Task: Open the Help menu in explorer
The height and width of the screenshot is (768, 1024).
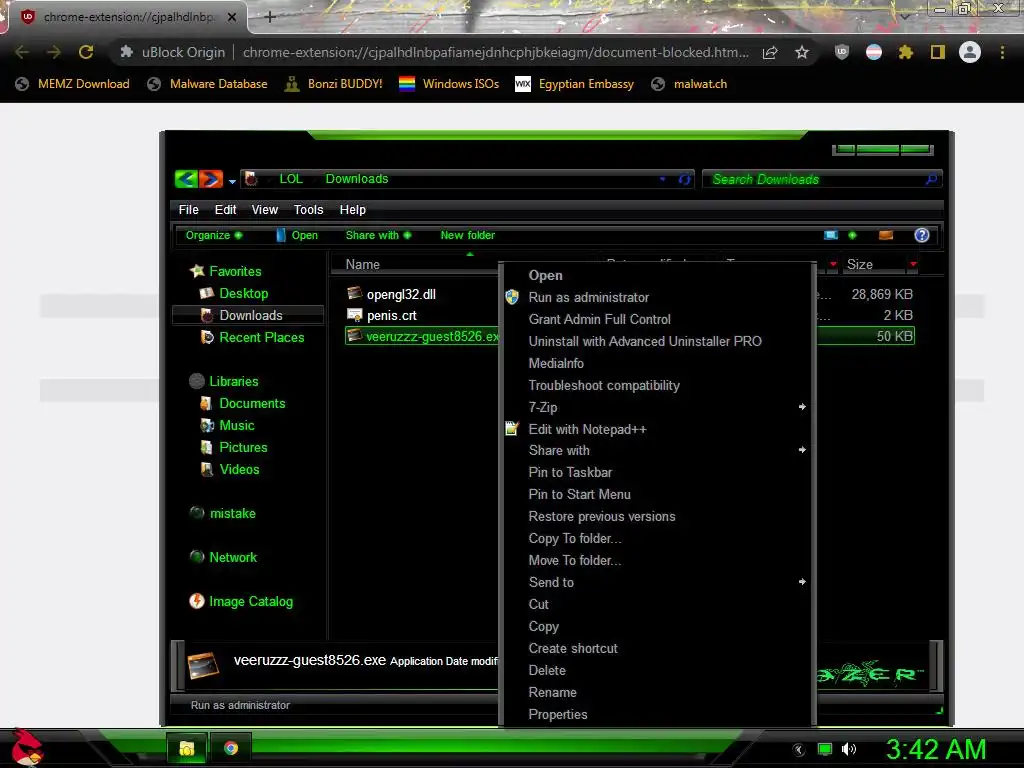Action: 353,210
